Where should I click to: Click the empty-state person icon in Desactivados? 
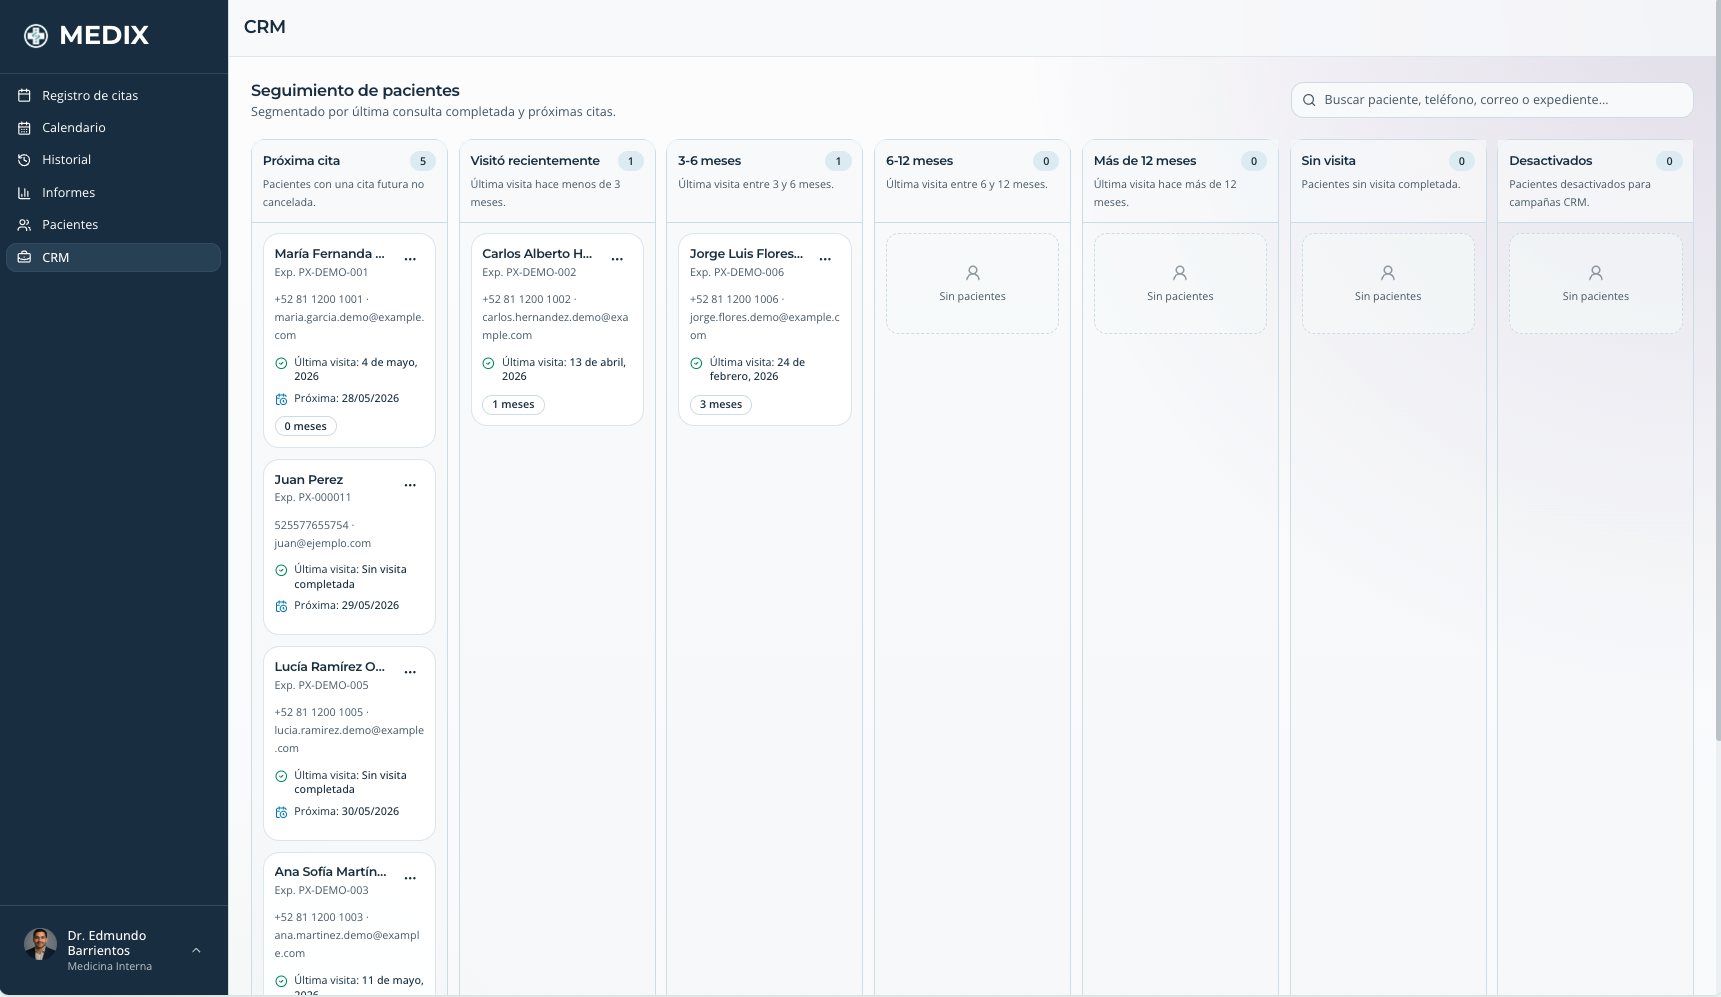tap(1596, 273)
